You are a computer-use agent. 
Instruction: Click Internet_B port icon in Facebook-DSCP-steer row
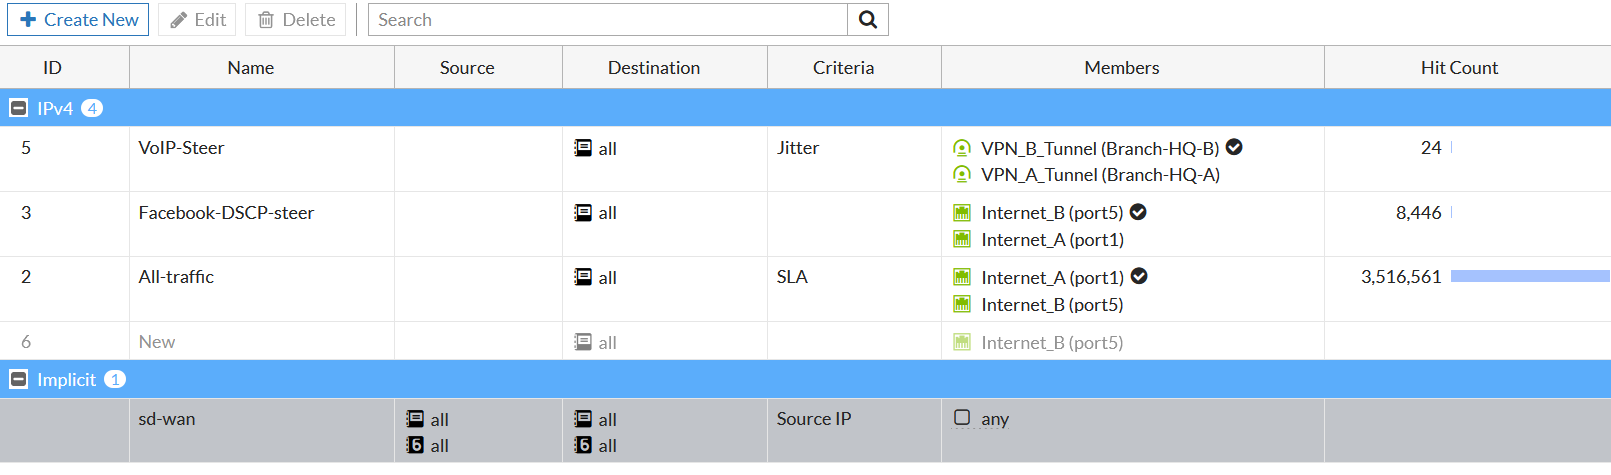click(962, 213)
